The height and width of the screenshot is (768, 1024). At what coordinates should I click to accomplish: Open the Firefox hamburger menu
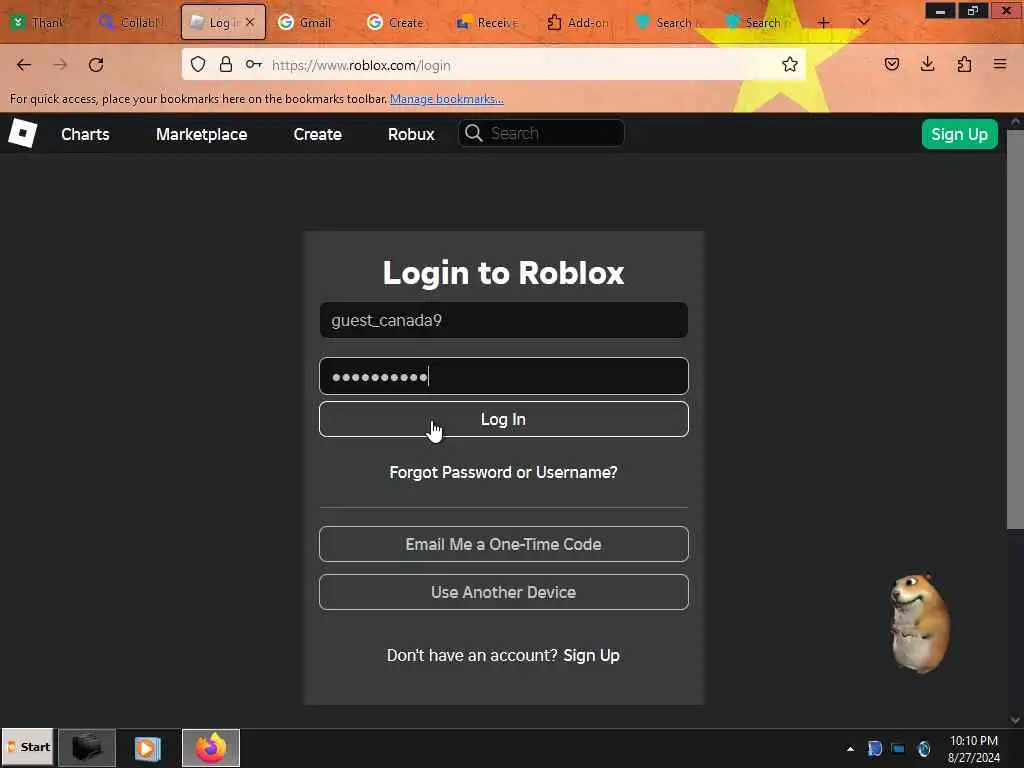tap(1000, 64)
